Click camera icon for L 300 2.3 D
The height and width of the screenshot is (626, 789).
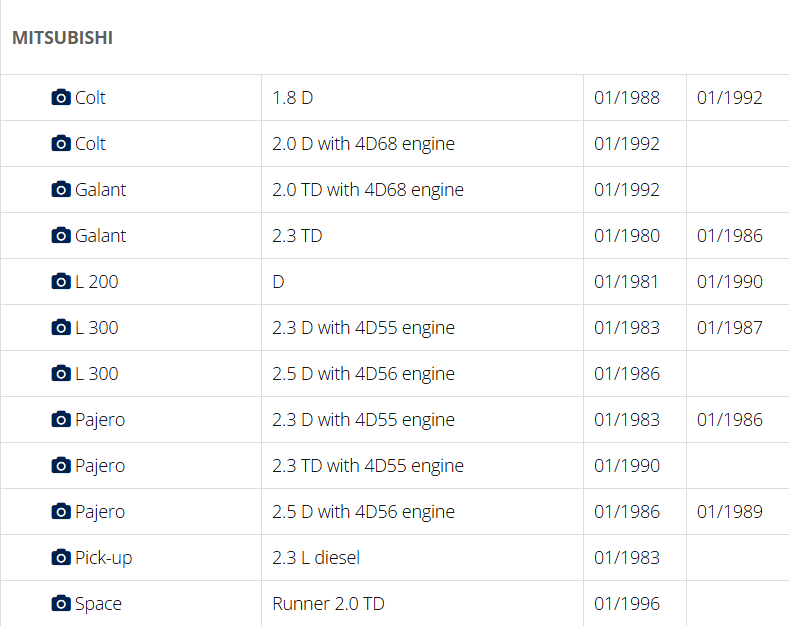point(61,328)
